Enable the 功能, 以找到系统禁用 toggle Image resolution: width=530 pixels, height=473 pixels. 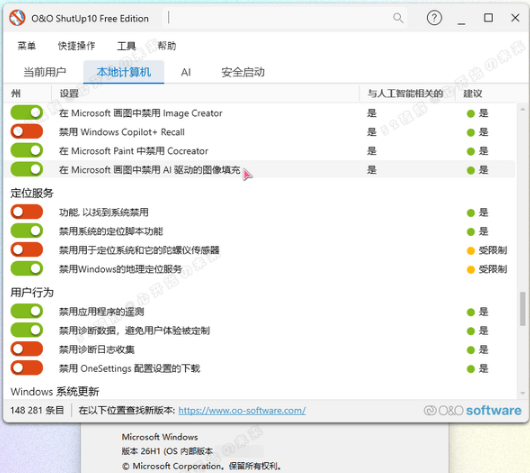click(27, 212)
